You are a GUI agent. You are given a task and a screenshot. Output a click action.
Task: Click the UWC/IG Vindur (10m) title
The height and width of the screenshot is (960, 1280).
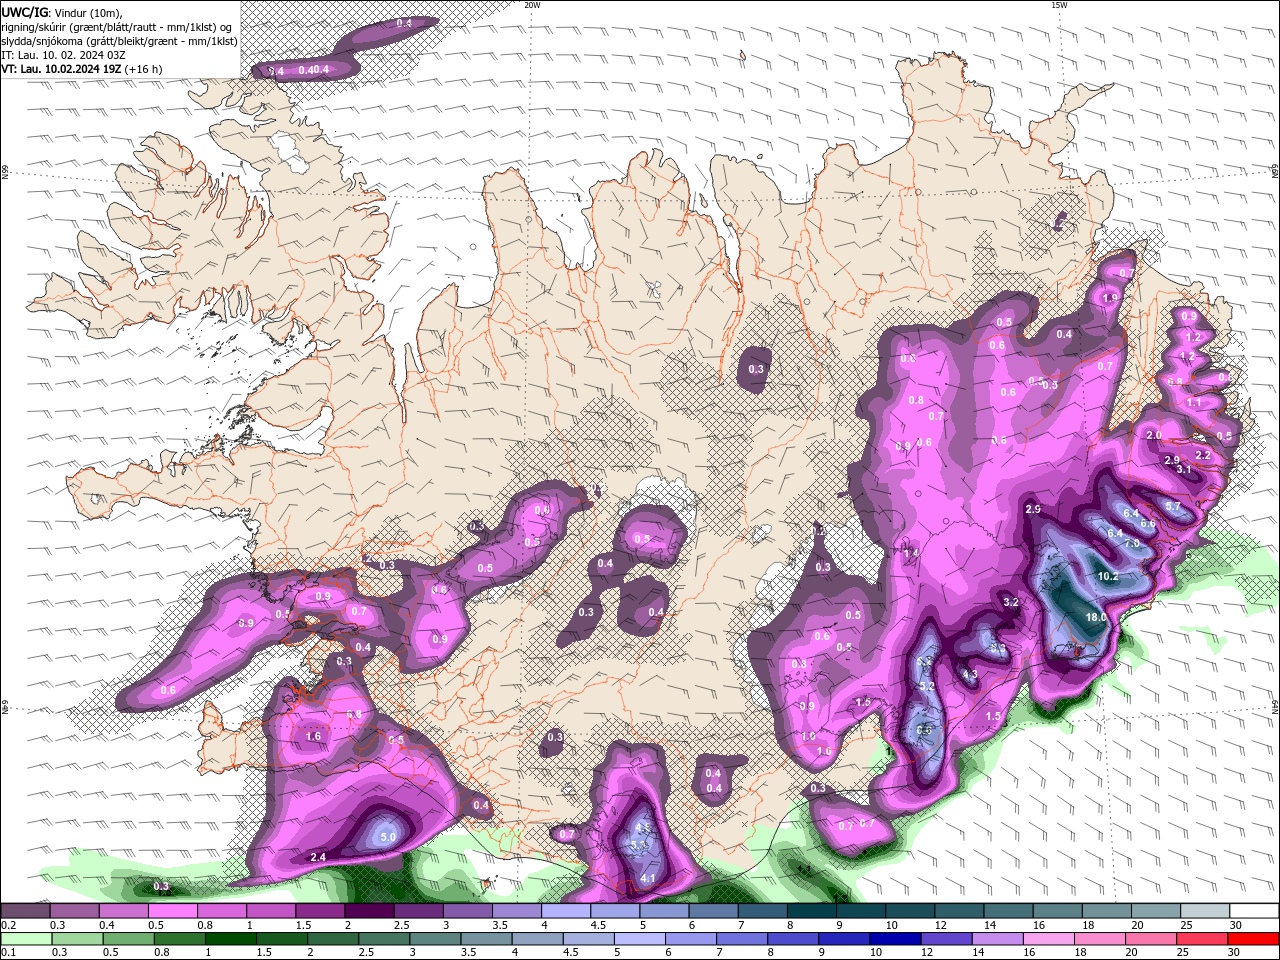[62, 11]
